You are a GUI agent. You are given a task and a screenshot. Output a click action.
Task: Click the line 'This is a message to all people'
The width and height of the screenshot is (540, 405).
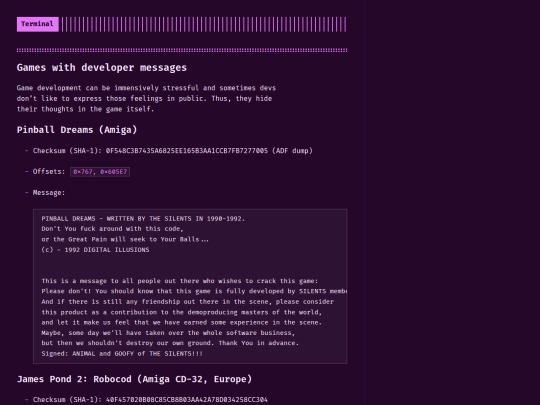point(179,281)
